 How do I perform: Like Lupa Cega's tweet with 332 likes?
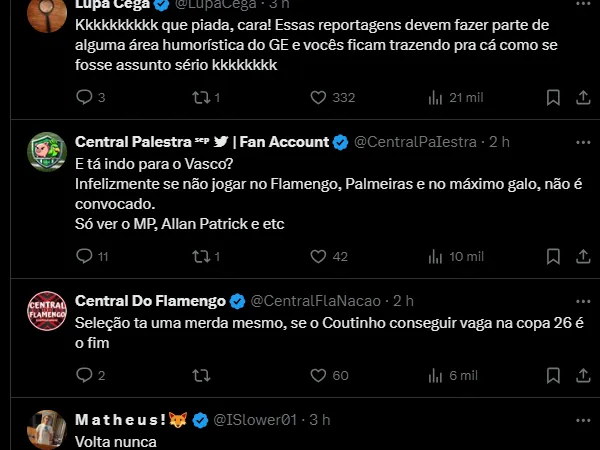319,97
